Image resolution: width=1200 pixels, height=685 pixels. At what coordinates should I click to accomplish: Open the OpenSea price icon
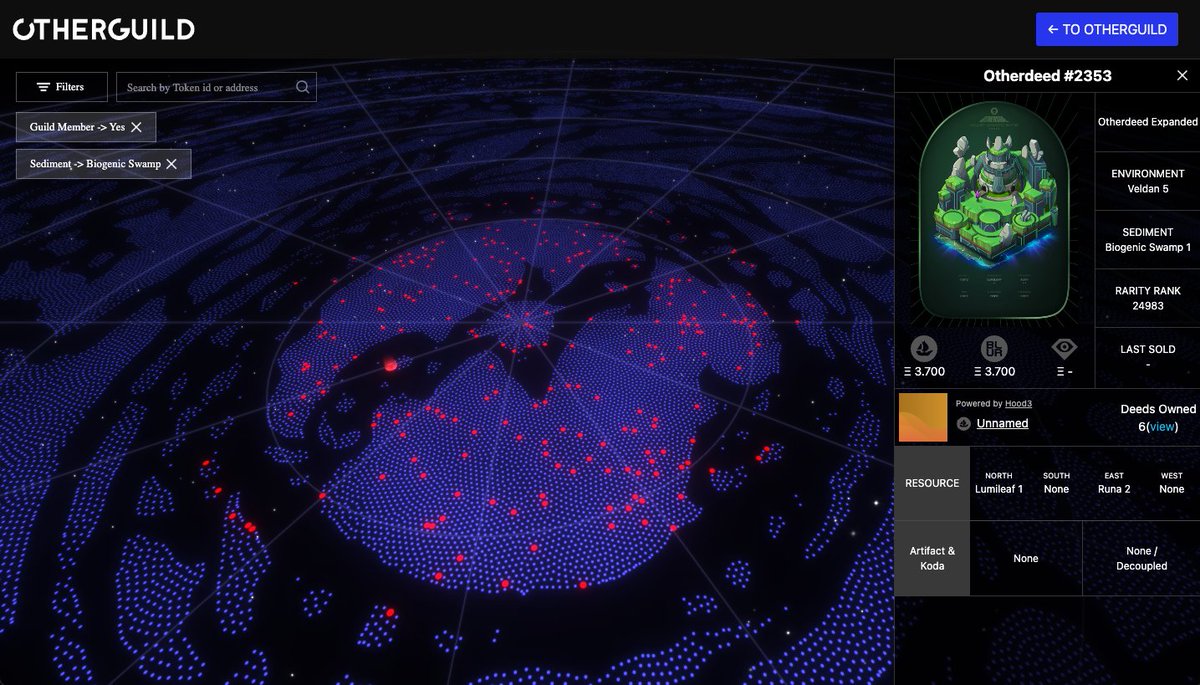coord(923,349)
